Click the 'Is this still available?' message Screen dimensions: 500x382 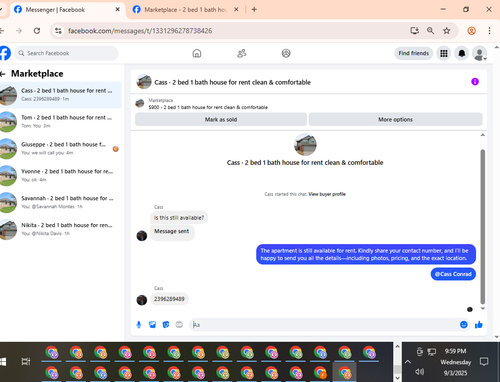click(x=179, y=218)
